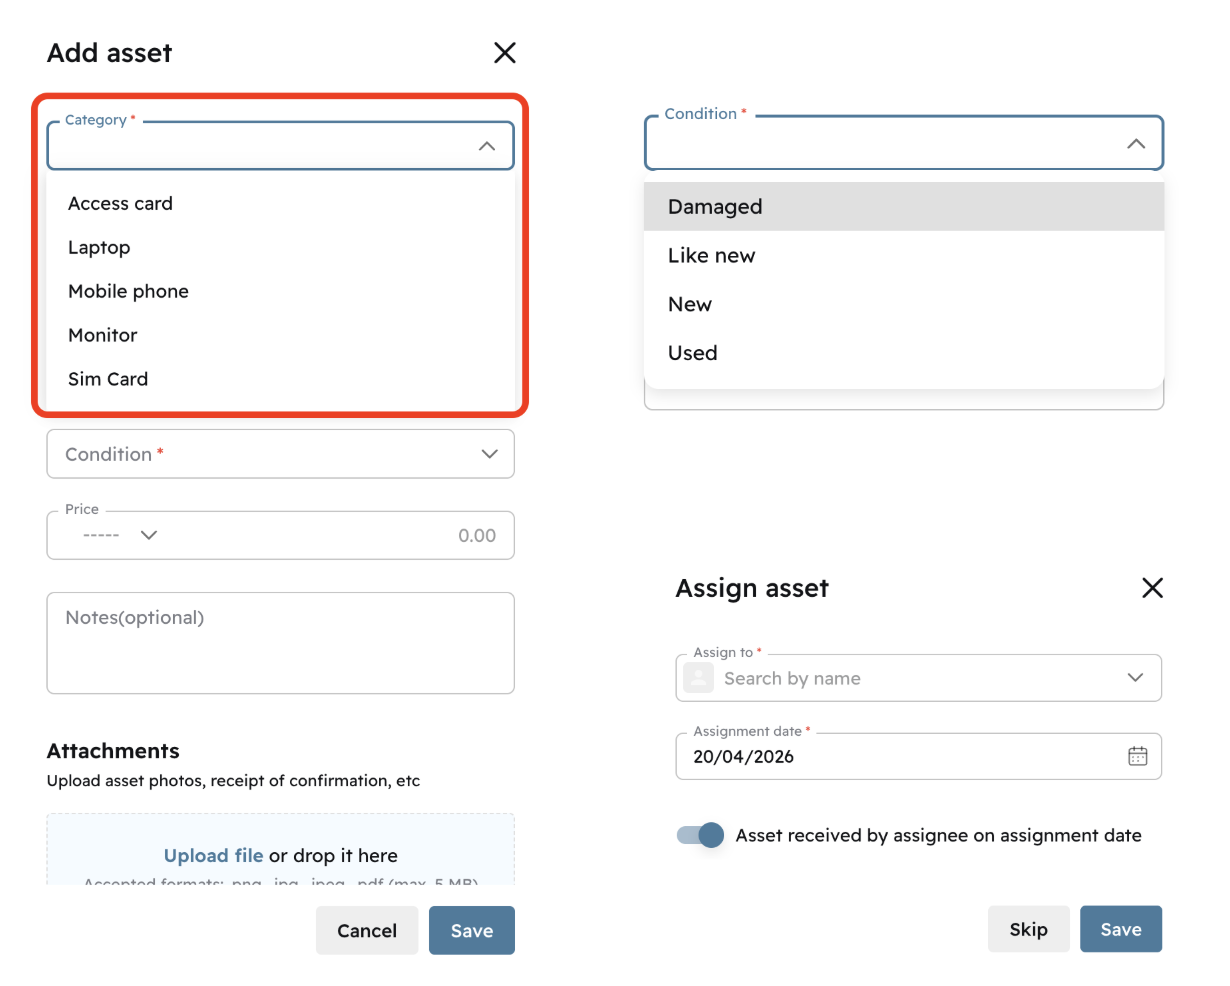
Task: Close the Add asset dialog
Action: [505, 53]
